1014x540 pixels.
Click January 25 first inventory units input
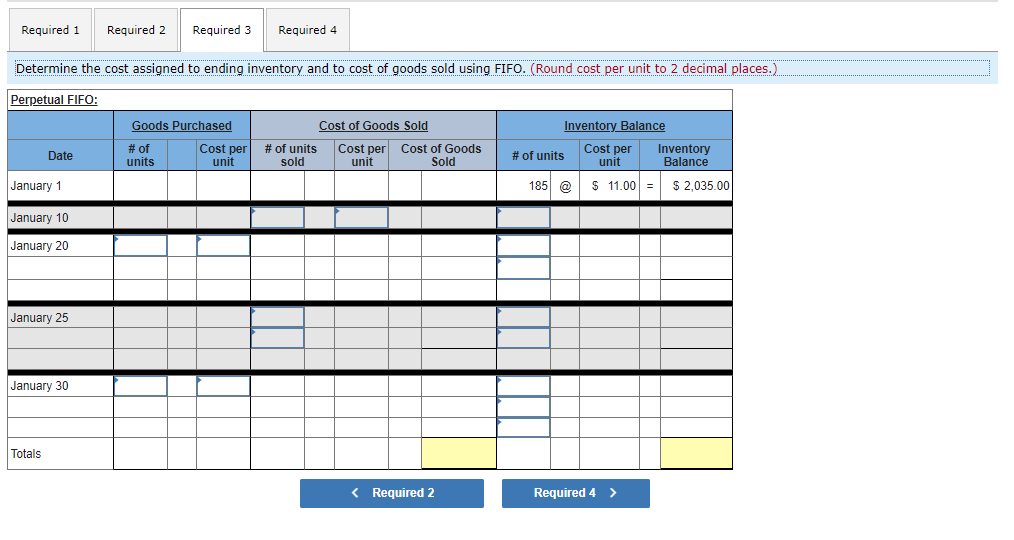coord(524,317)
